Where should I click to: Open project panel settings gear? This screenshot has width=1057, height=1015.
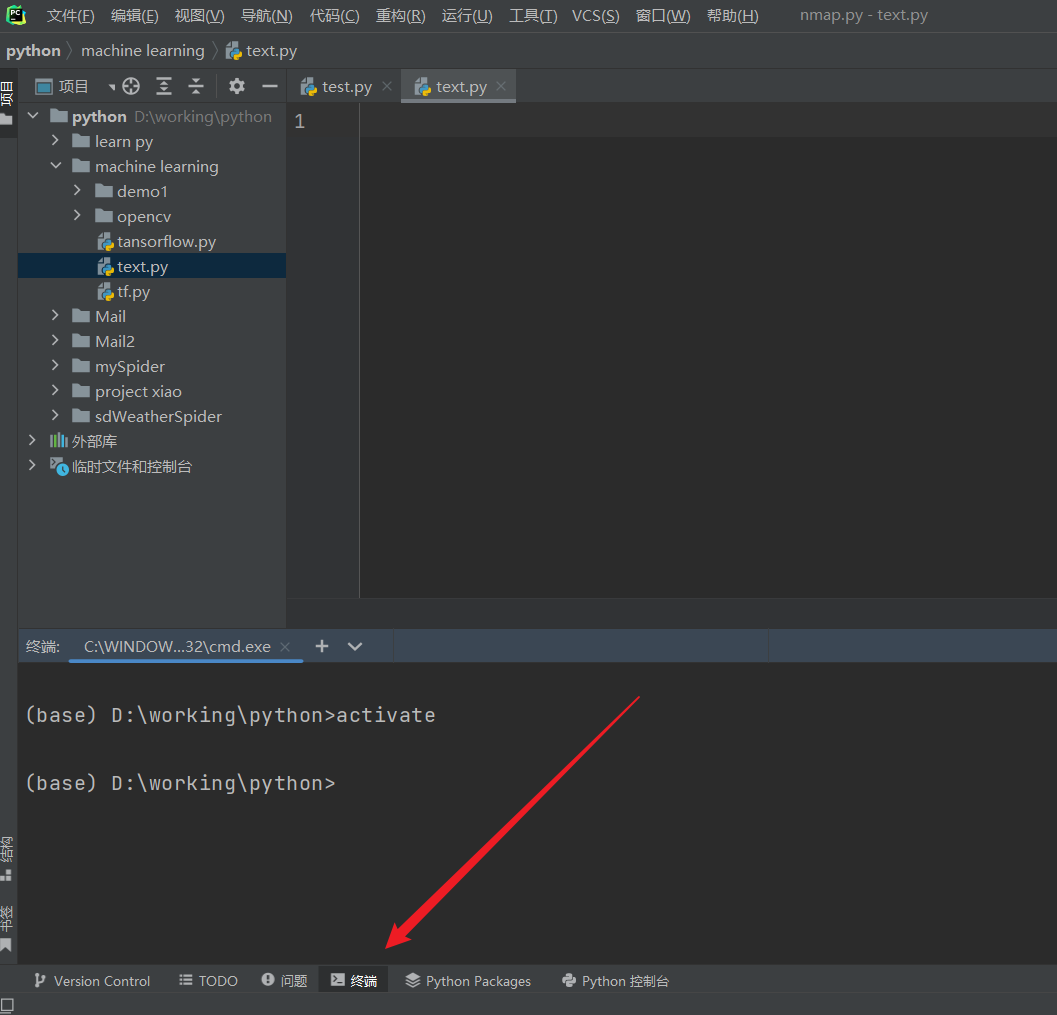pos(236,86)
